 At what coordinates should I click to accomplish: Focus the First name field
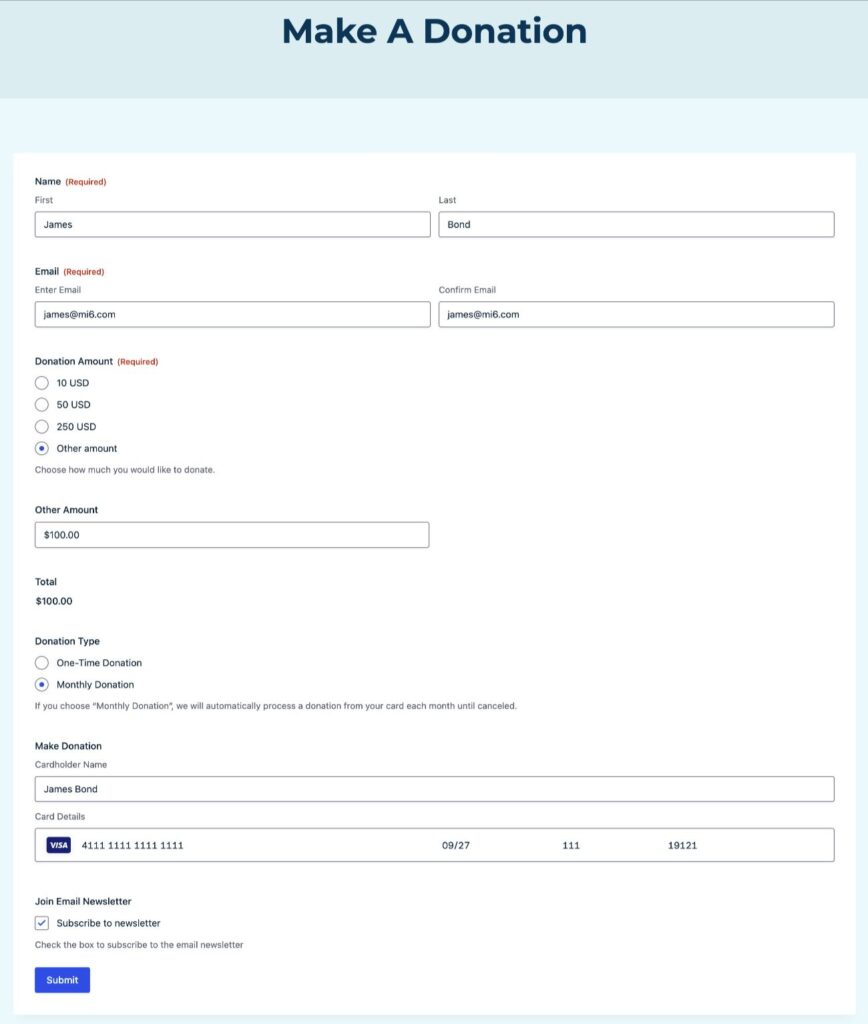[233, 225]
